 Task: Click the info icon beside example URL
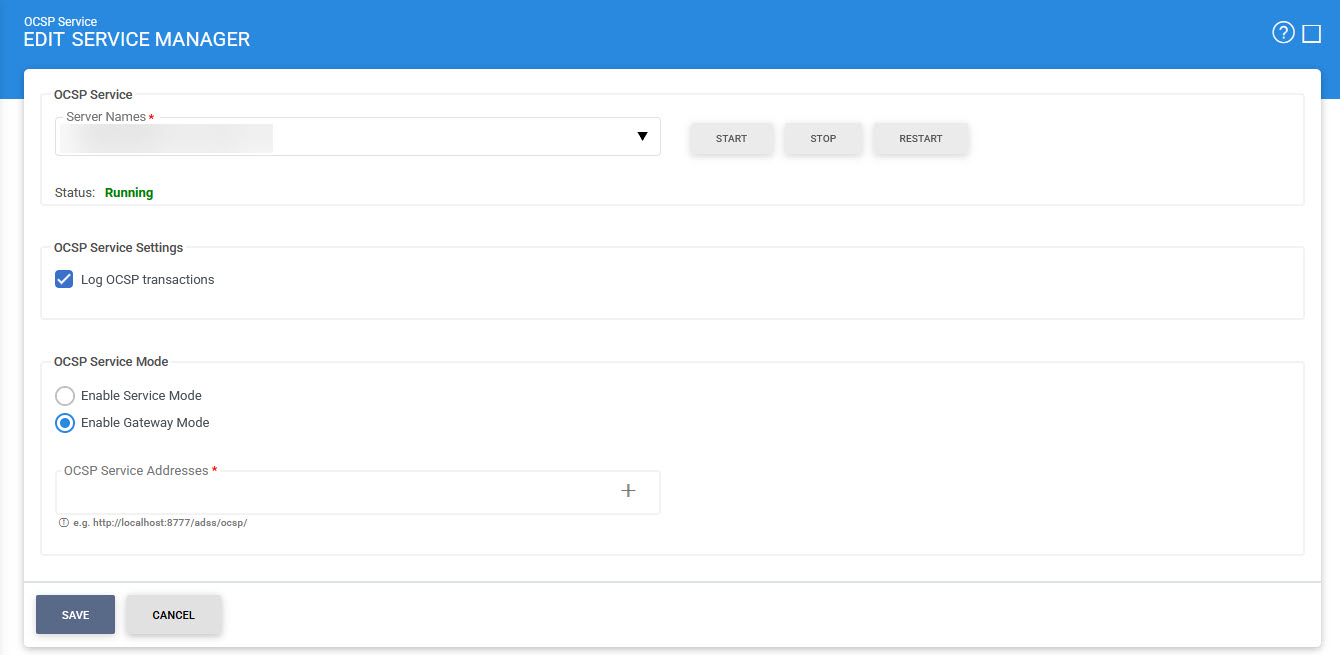(x=64, y=523)
